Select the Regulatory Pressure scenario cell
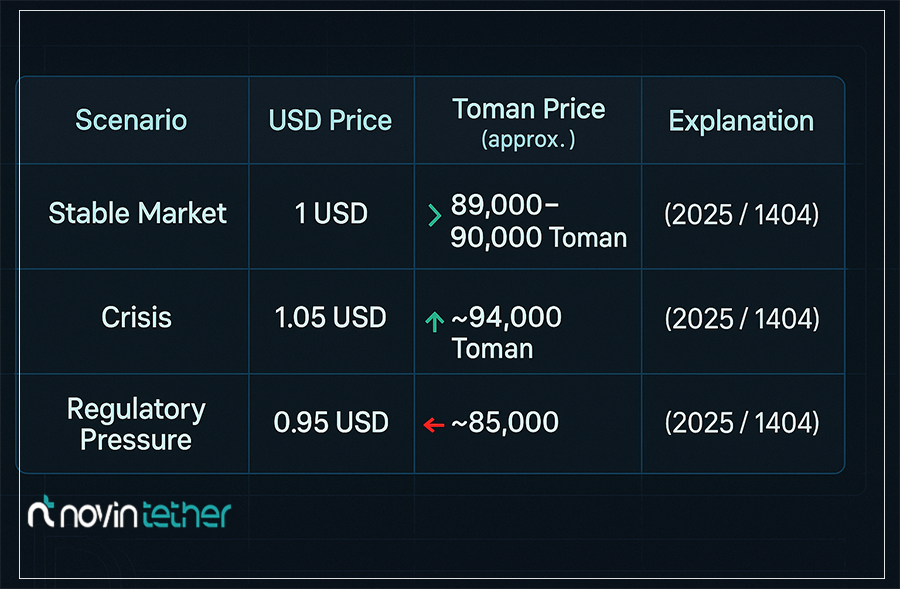This screenshot has width=900, height=589. click(x=136, y=424)
